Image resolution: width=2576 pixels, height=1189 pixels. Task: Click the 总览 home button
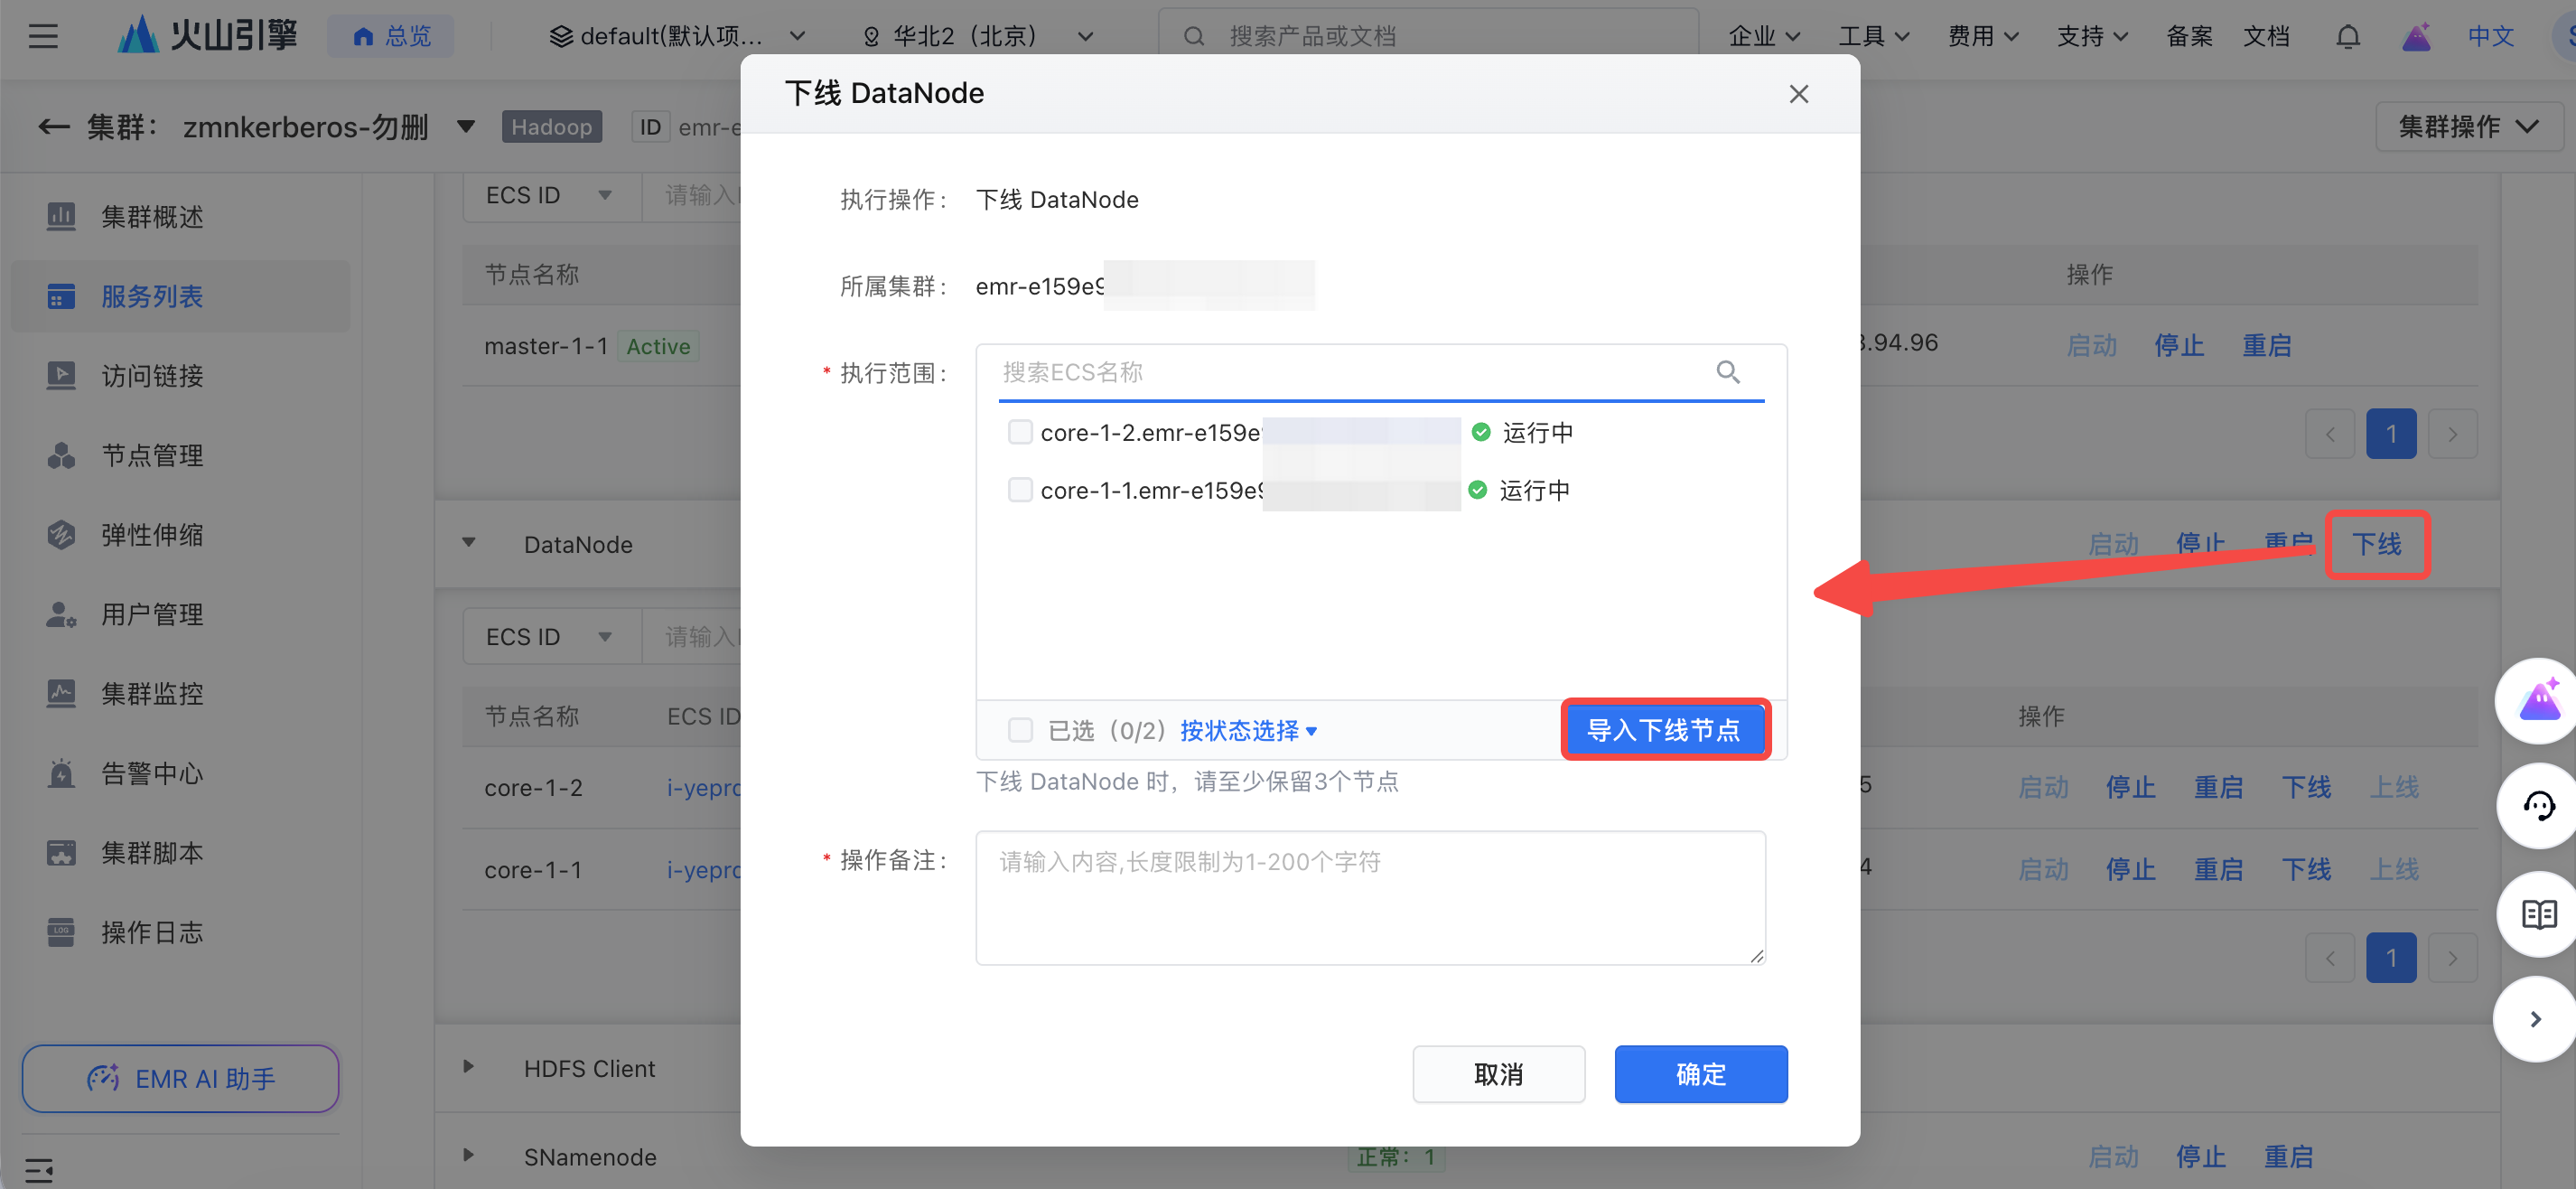coord(391,37)
